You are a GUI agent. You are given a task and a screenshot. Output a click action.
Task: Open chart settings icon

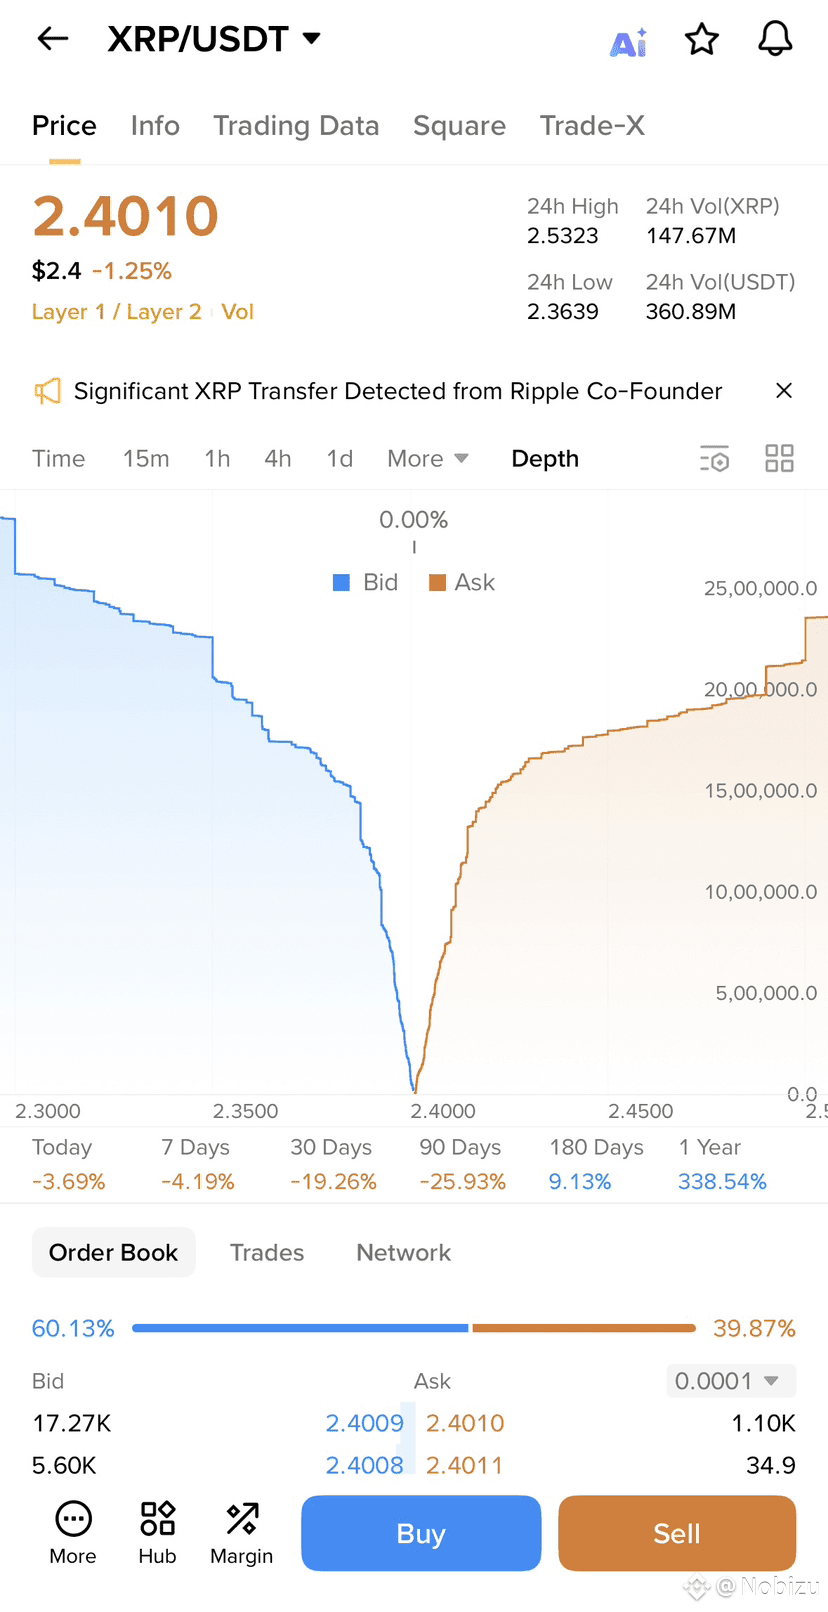[x=715, y=459]
